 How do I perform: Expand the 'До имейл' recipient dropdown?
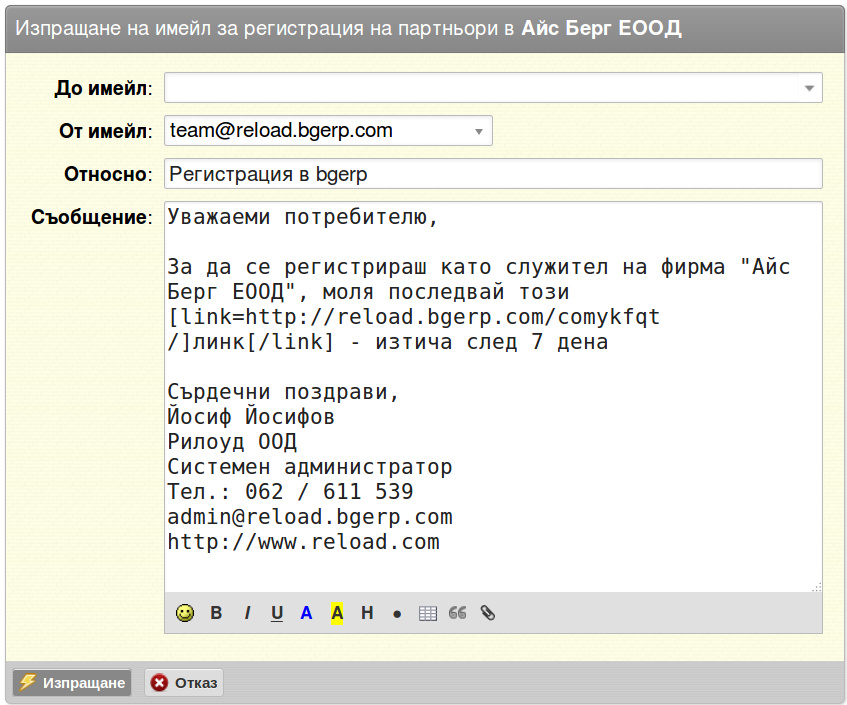click(x=809, y=88)
